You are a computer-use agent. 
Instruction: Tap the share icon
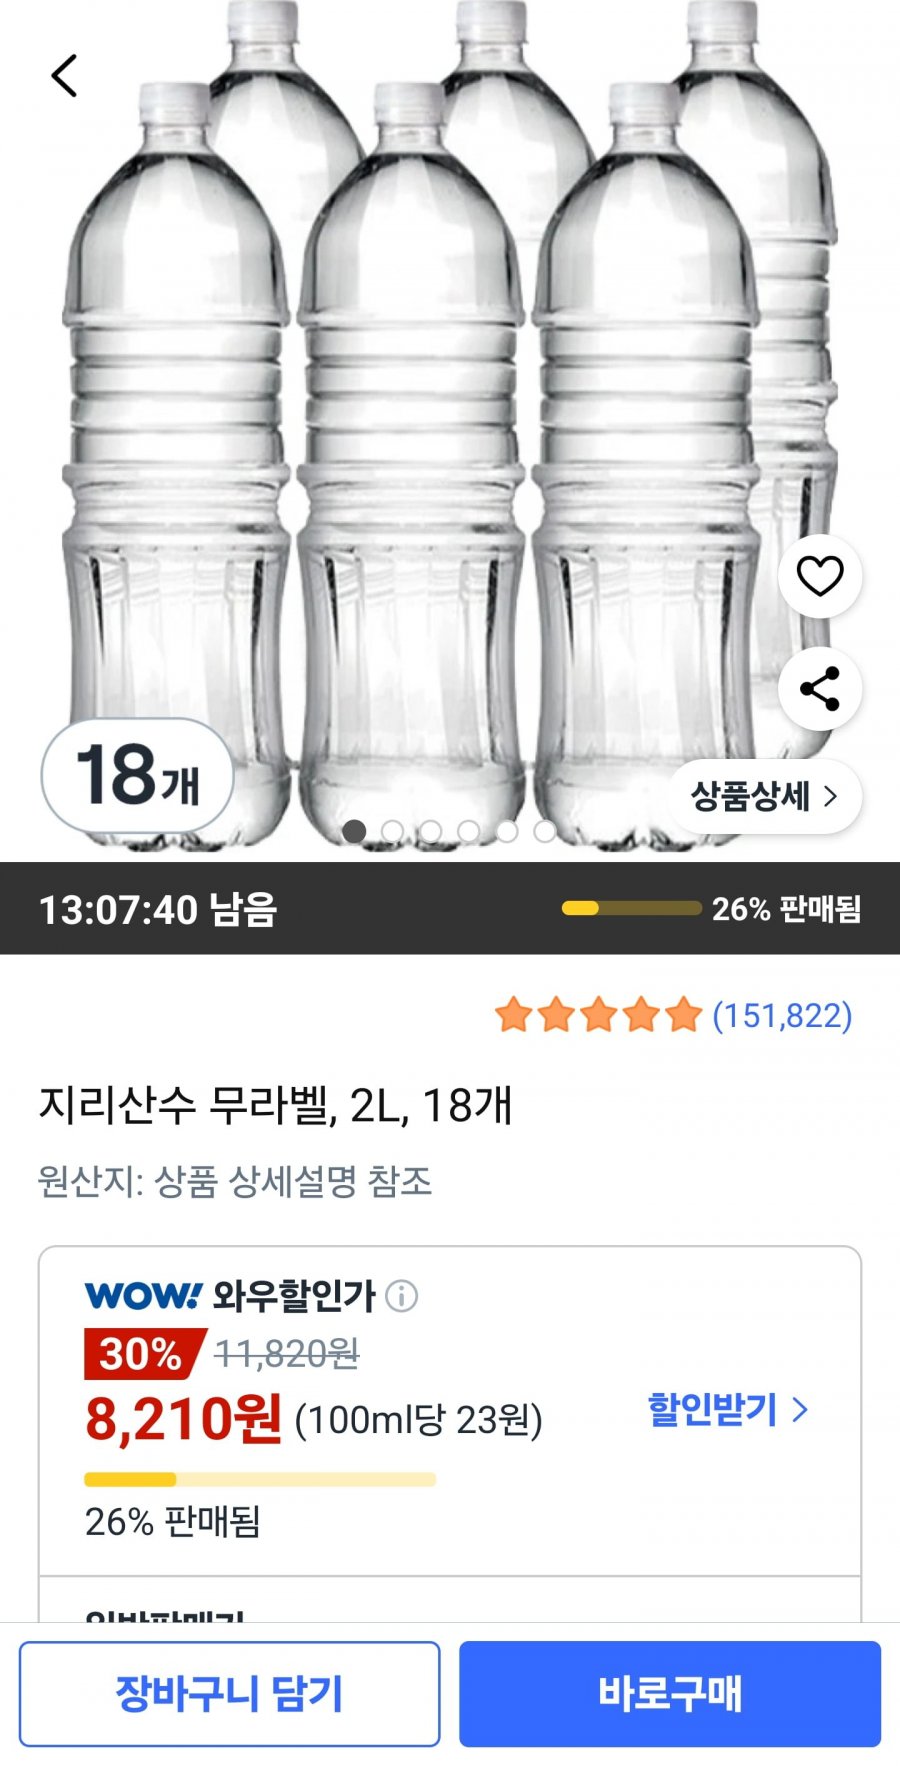[x=819, y=689]
